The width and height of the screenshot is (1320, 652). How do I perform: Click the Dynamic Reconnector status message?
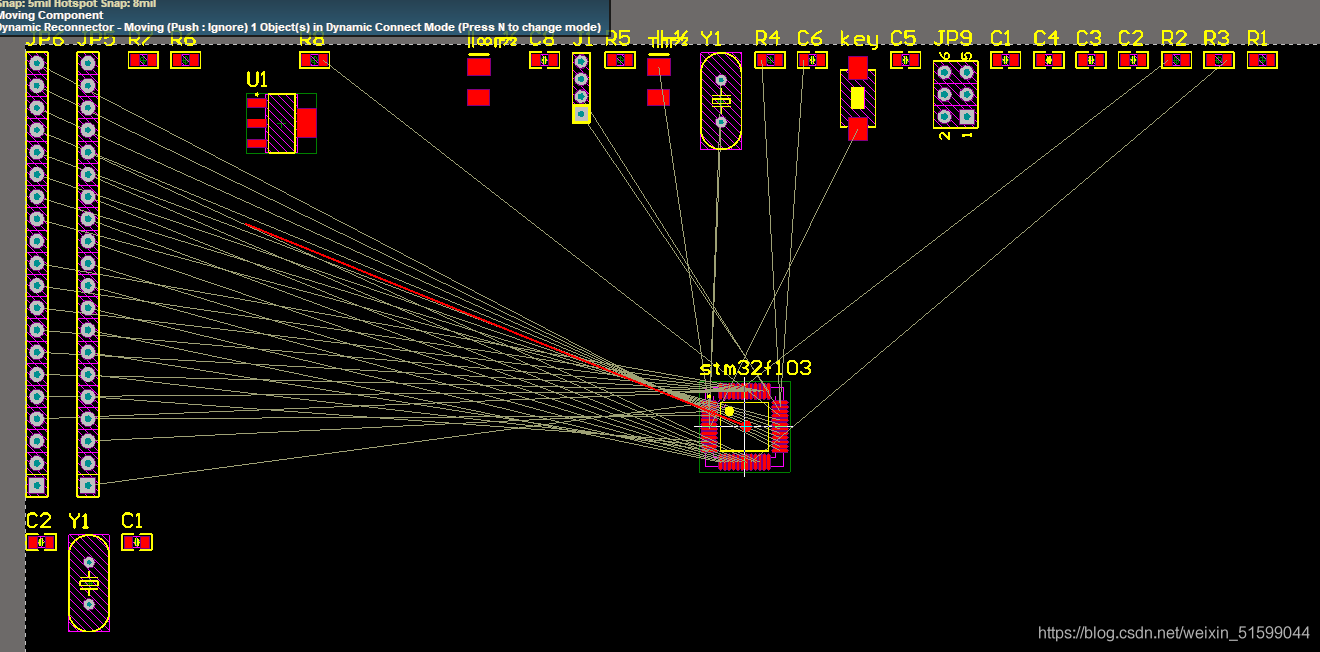(300, 27)
